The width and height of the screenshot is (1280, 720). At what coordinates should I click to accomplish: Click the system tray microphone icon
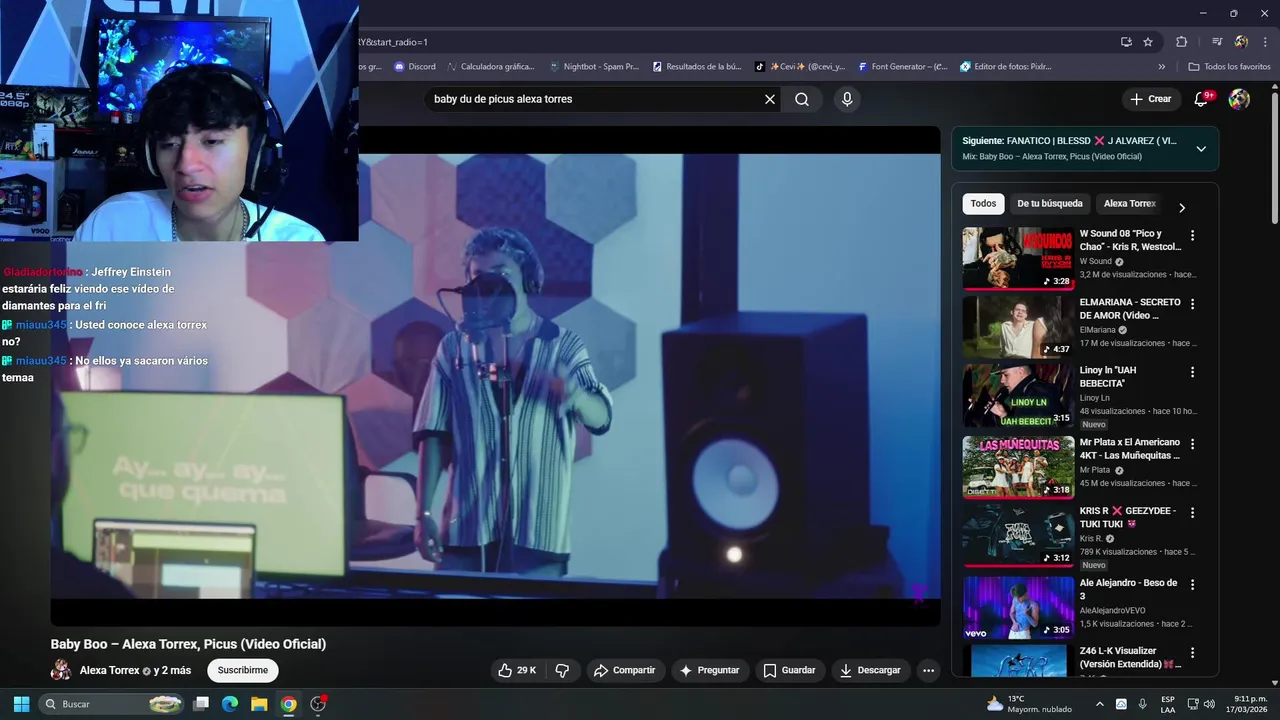tap(1142, 704)
